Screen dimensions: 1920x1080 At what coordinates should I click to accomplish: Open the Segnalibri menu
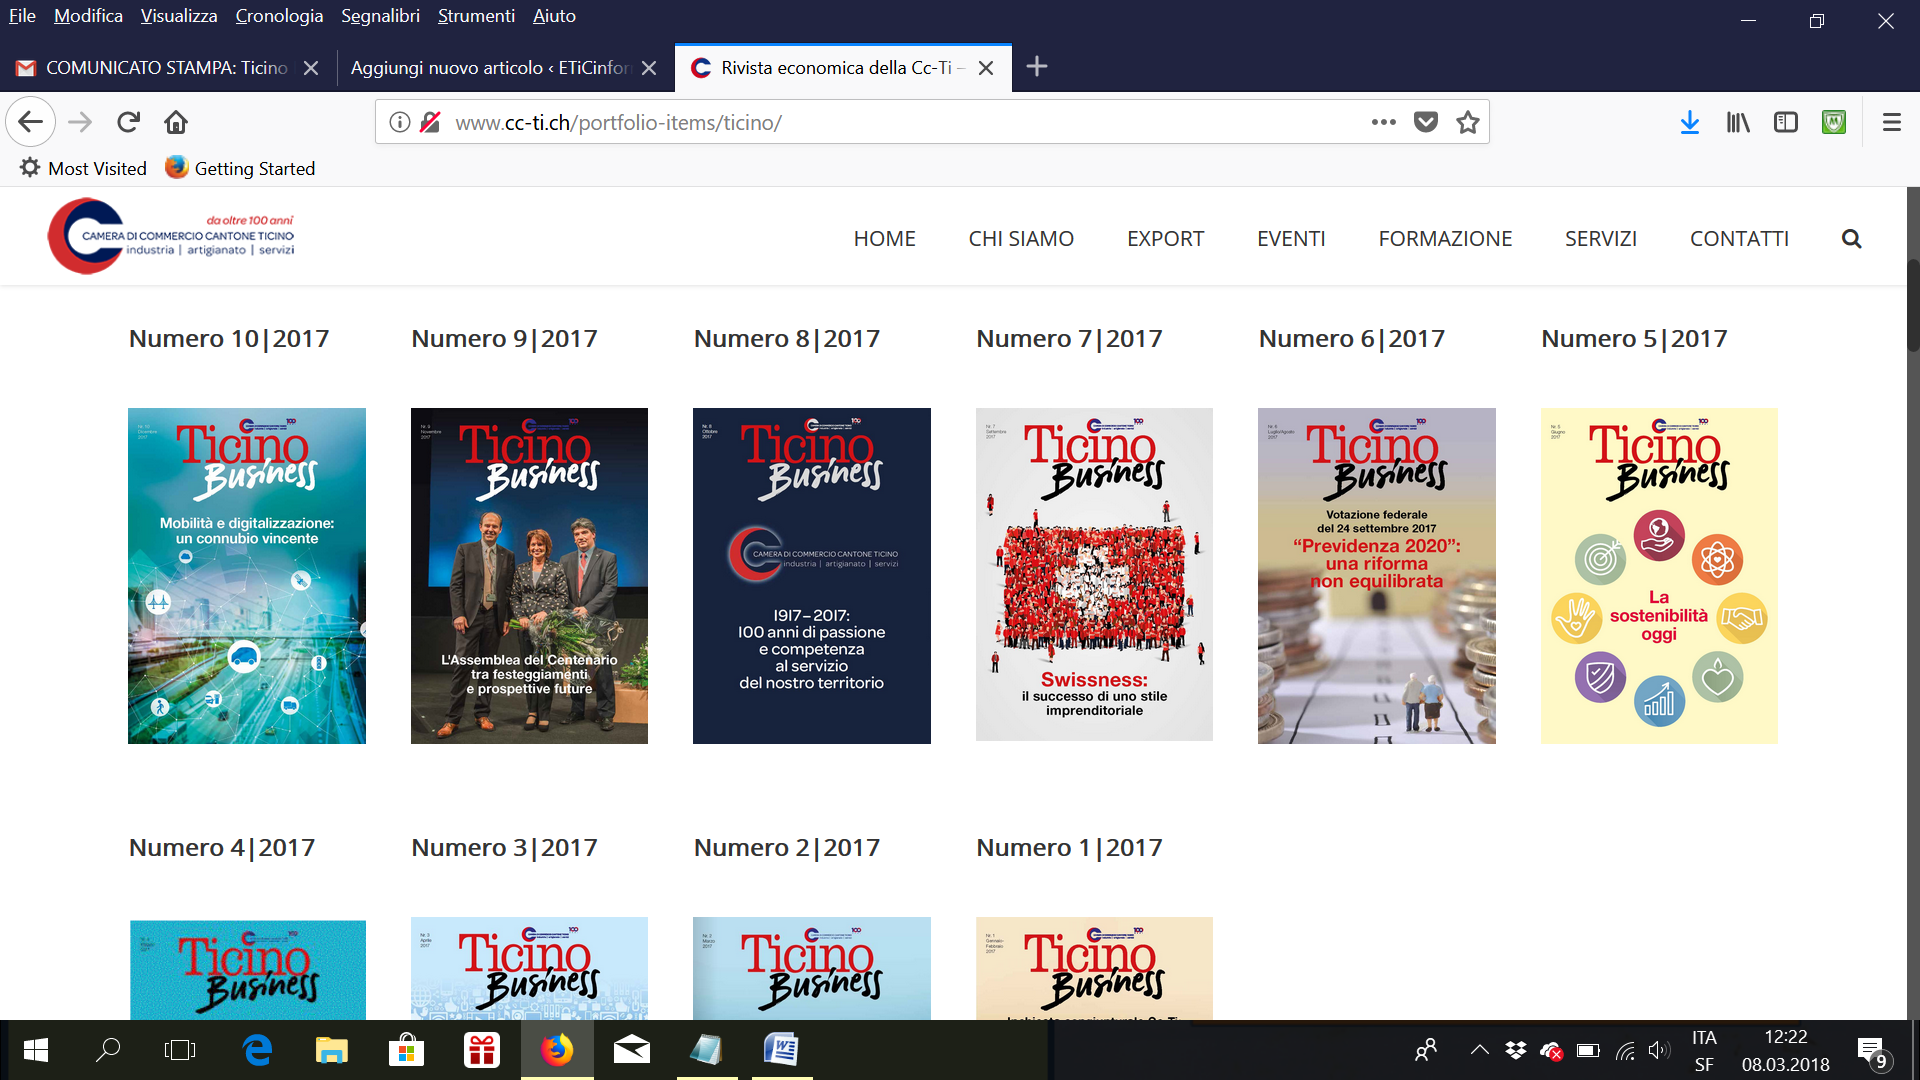[x=380, y=16]
